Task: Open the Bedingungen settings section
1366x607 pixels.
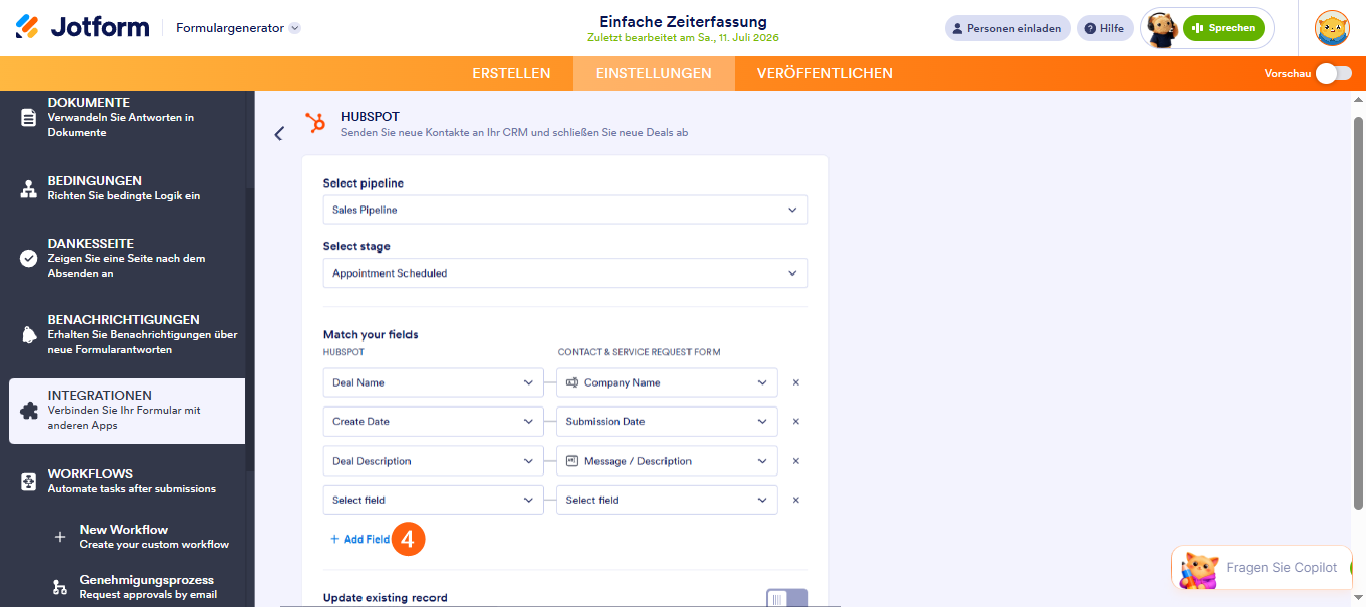Action: pos(127,188)
